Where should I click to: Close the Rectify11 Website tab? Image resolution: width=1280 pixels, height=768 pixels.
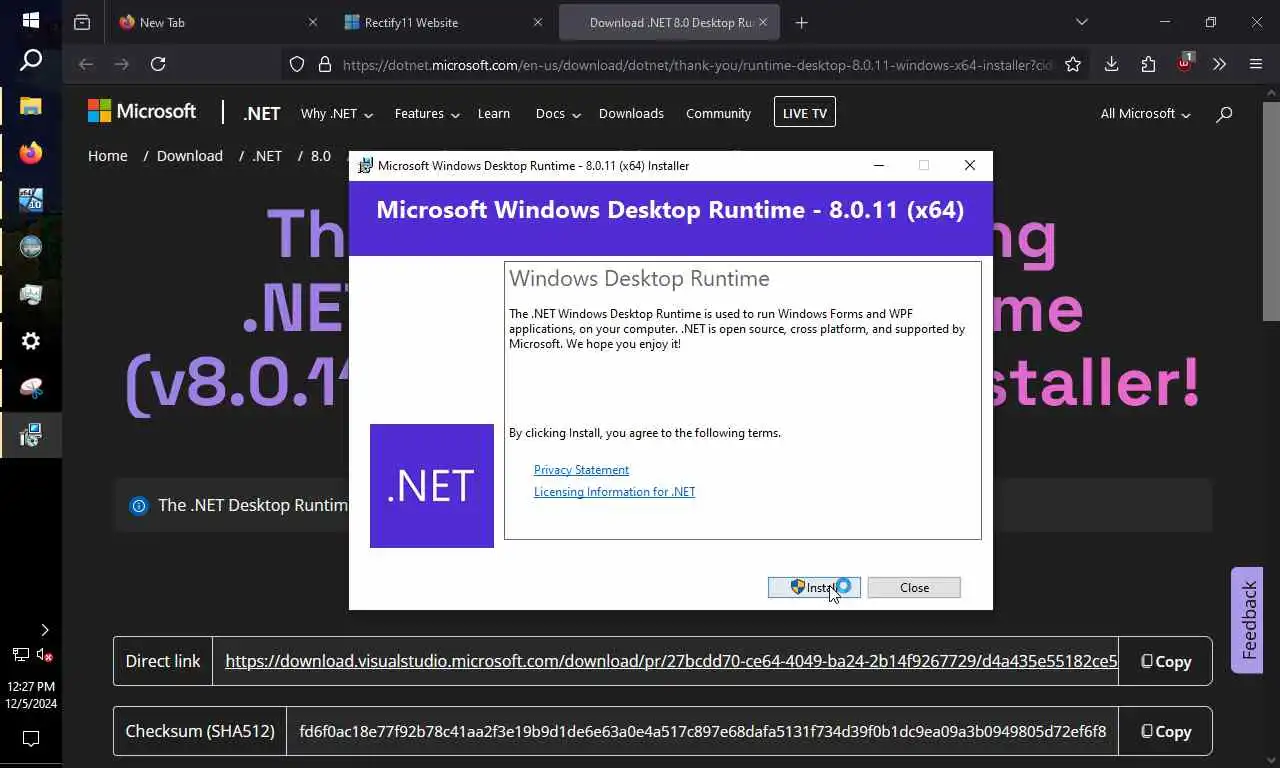(x=538, y=22)
